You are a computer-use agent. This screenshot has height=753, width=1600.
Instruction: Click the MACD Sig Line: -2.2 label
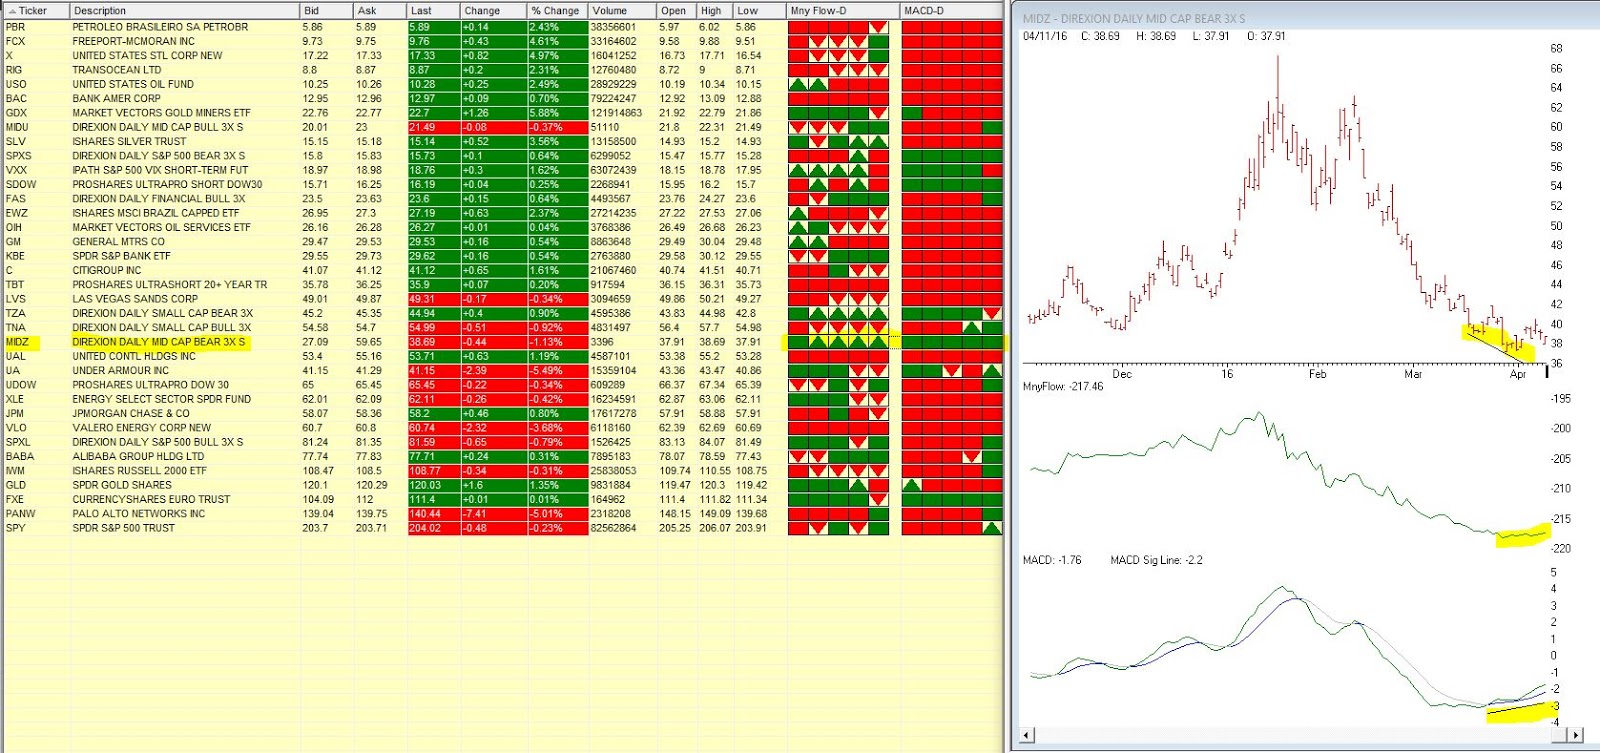click(1157, 560)
